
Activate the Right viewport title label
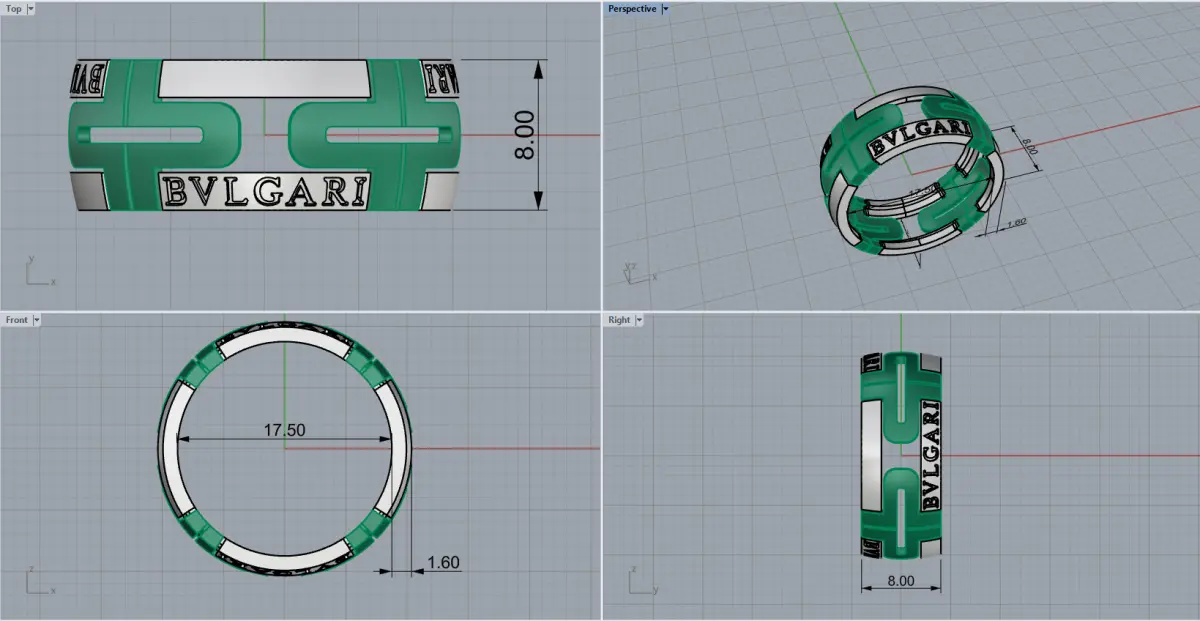pyautogui.click(x=619, y=320)
